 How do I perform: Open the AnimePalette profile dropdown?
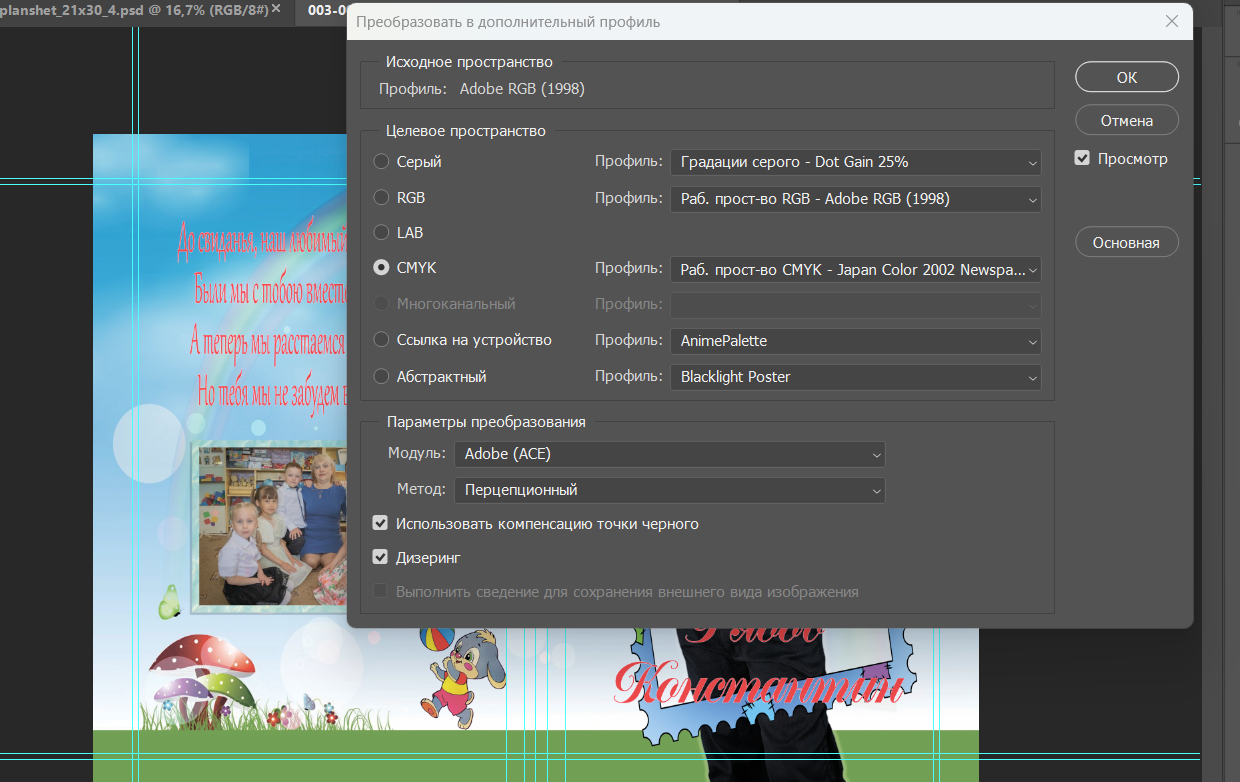click(856, 341)
